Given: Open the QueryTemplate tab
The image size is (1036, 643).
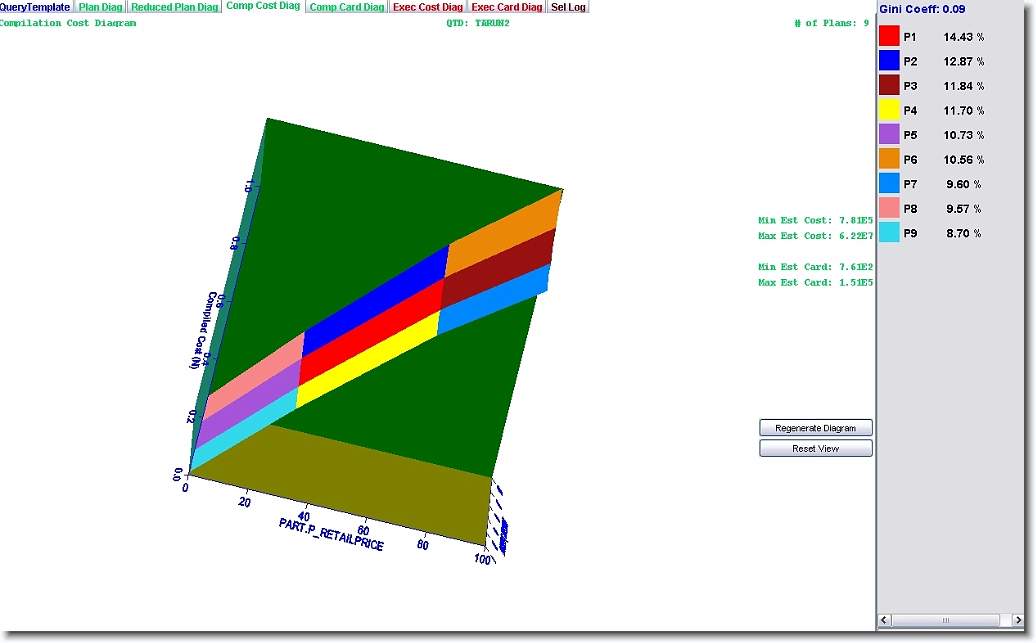Looking at the screenshot, I should (35, 7).
